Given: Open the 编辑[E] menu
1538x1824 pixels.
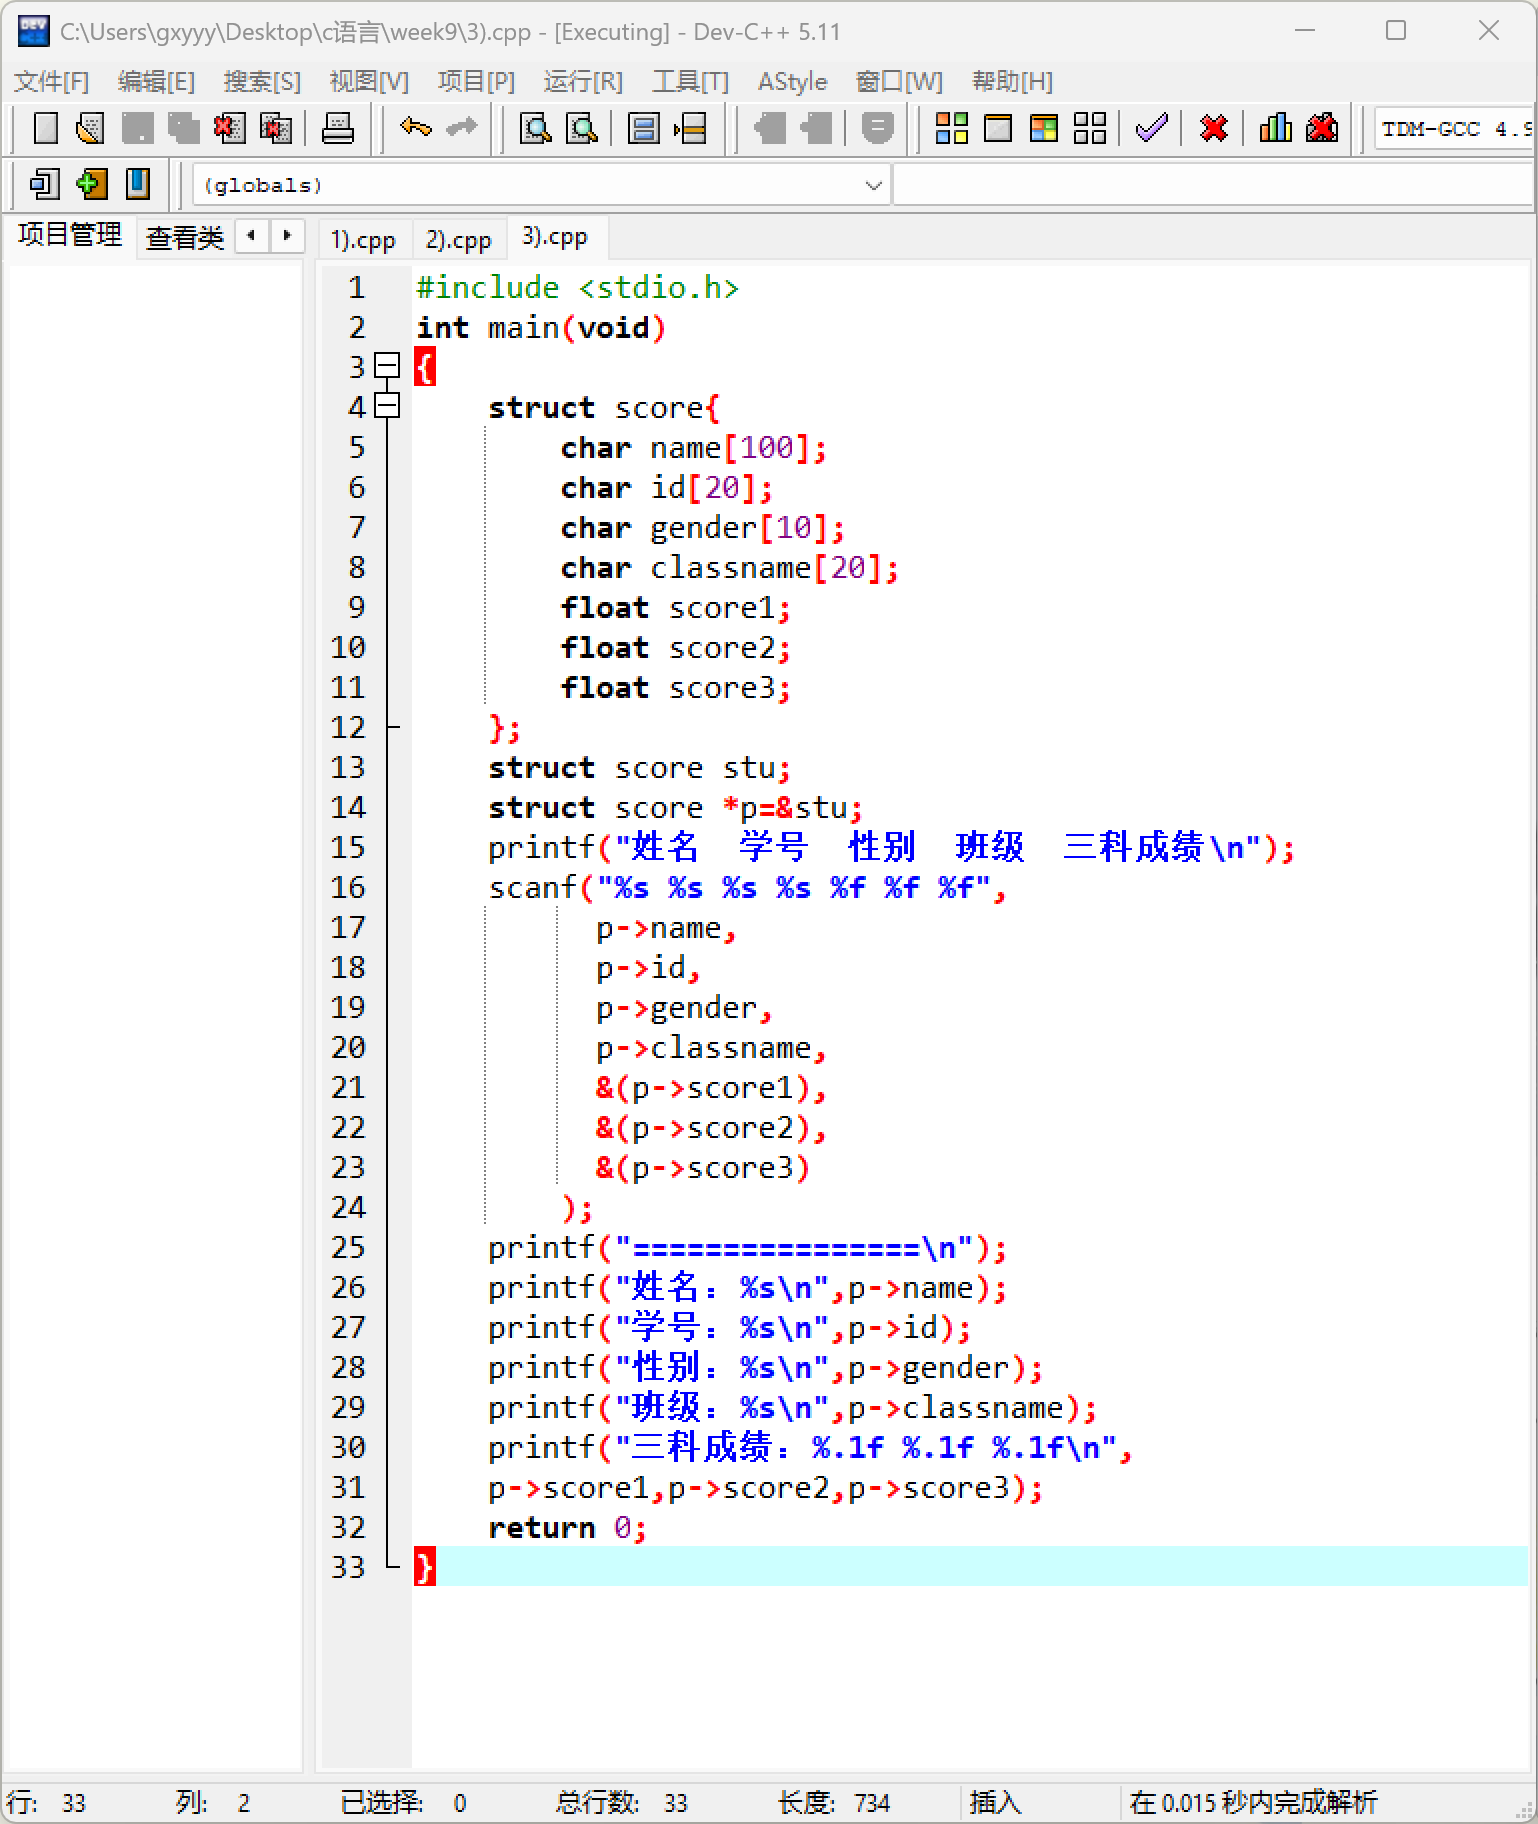Looking at the screenshot, I should pos(156,81).
